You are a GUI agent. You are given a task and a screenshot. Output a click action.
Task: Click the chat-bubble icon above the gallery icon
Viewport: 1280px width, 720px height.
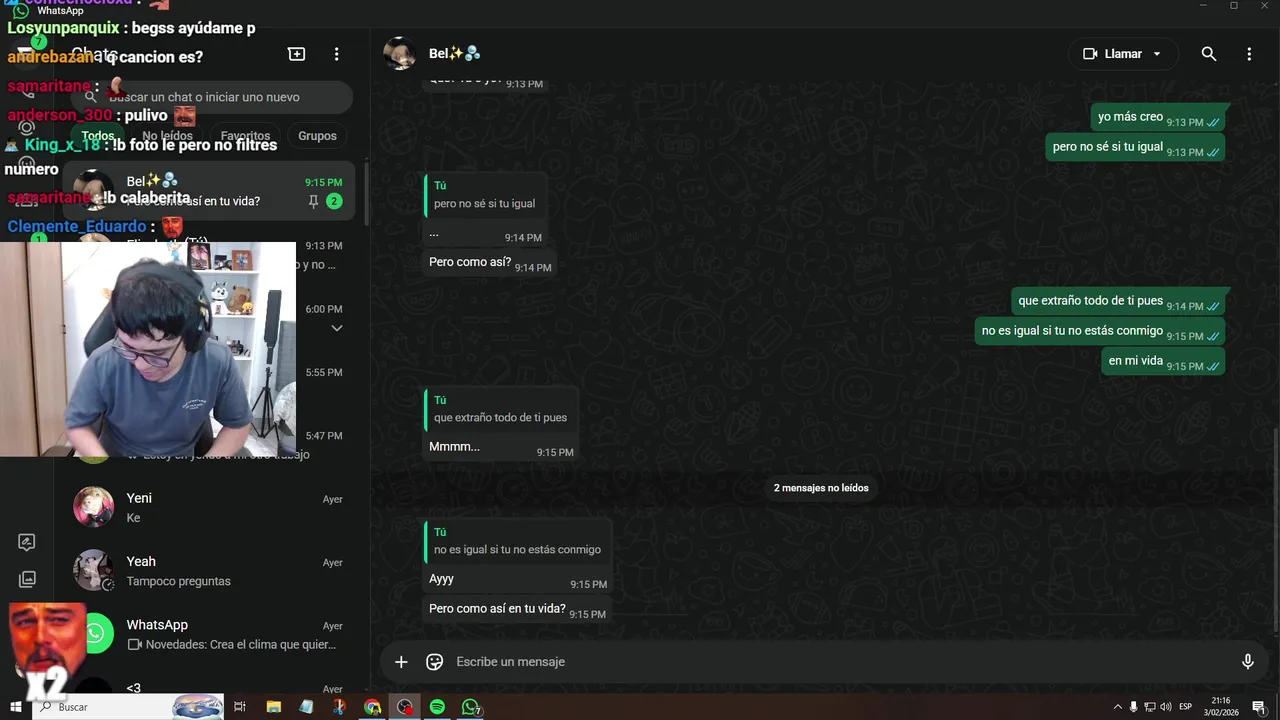[x=27, y=542]
